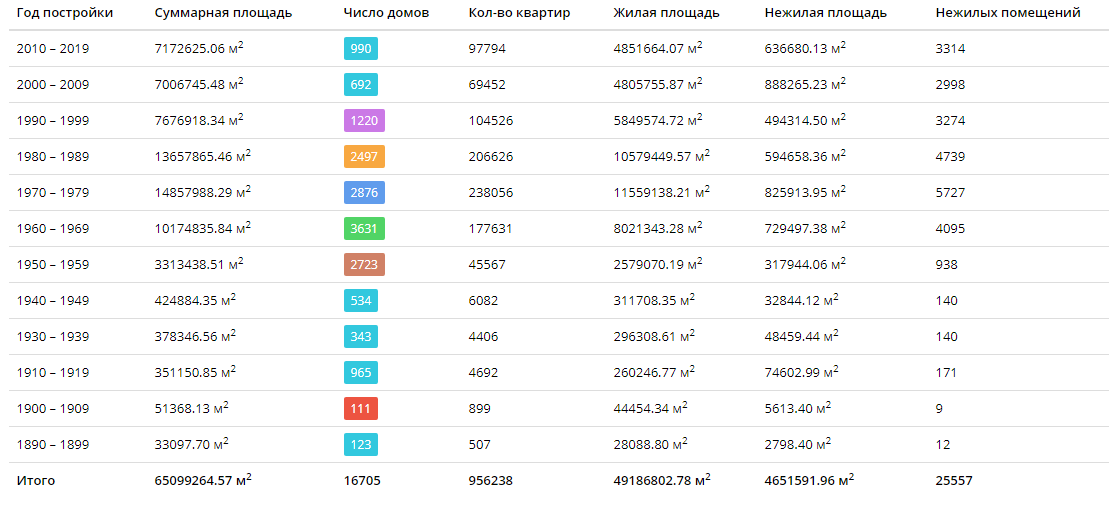Select the purple 1220 badge

364,121
